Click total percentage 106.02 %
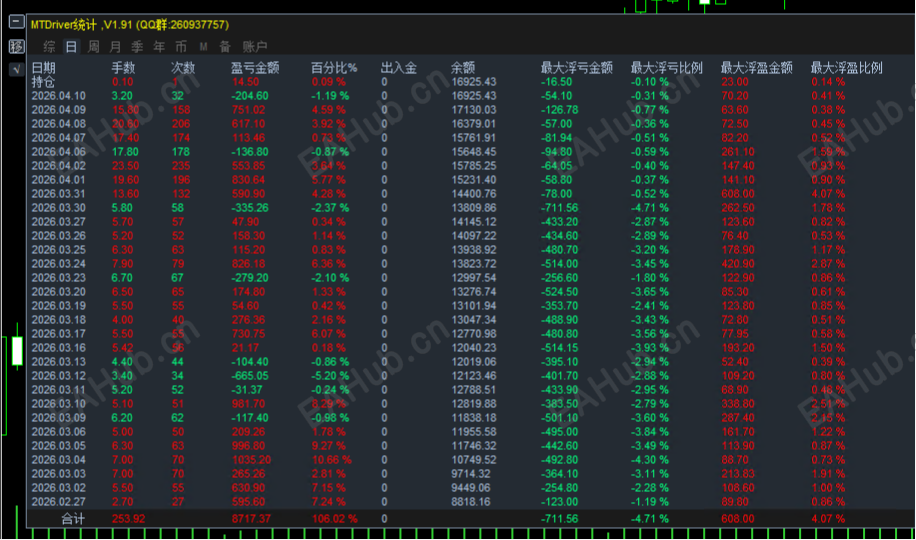 [x=334, y=519]
